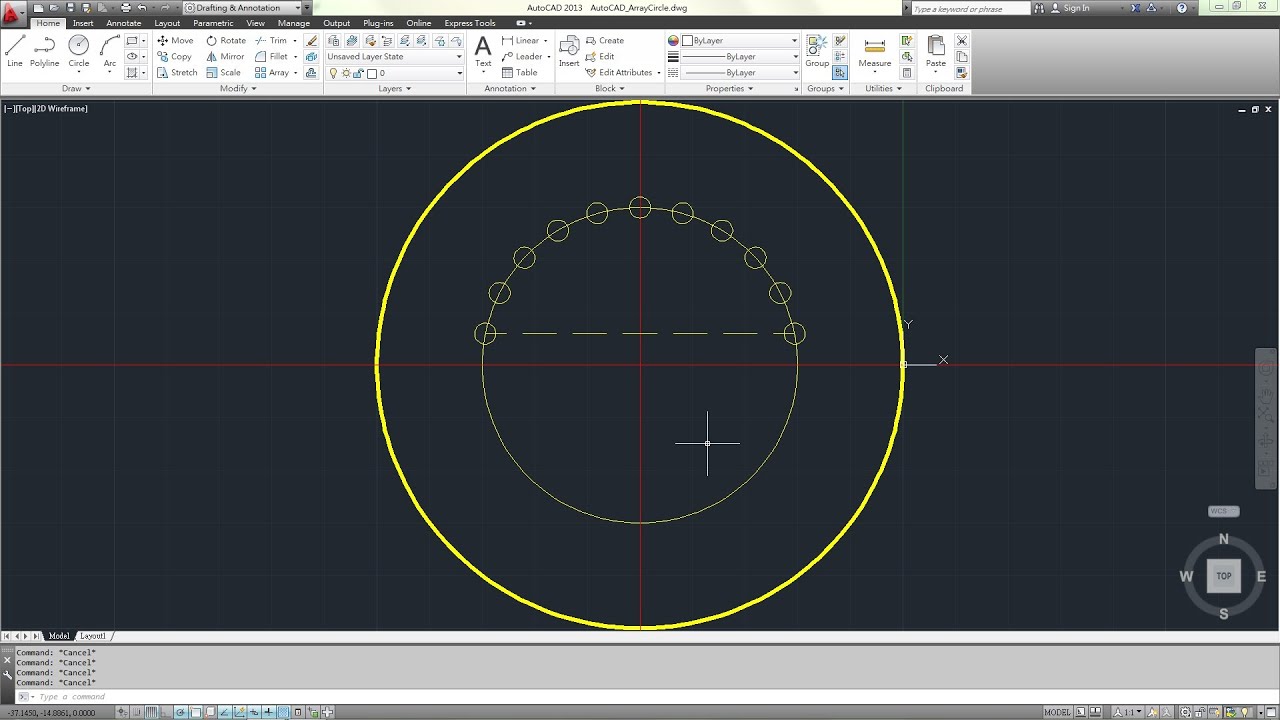
Task: Open the Annotate ribbon tab
Action: click(124, 23)
